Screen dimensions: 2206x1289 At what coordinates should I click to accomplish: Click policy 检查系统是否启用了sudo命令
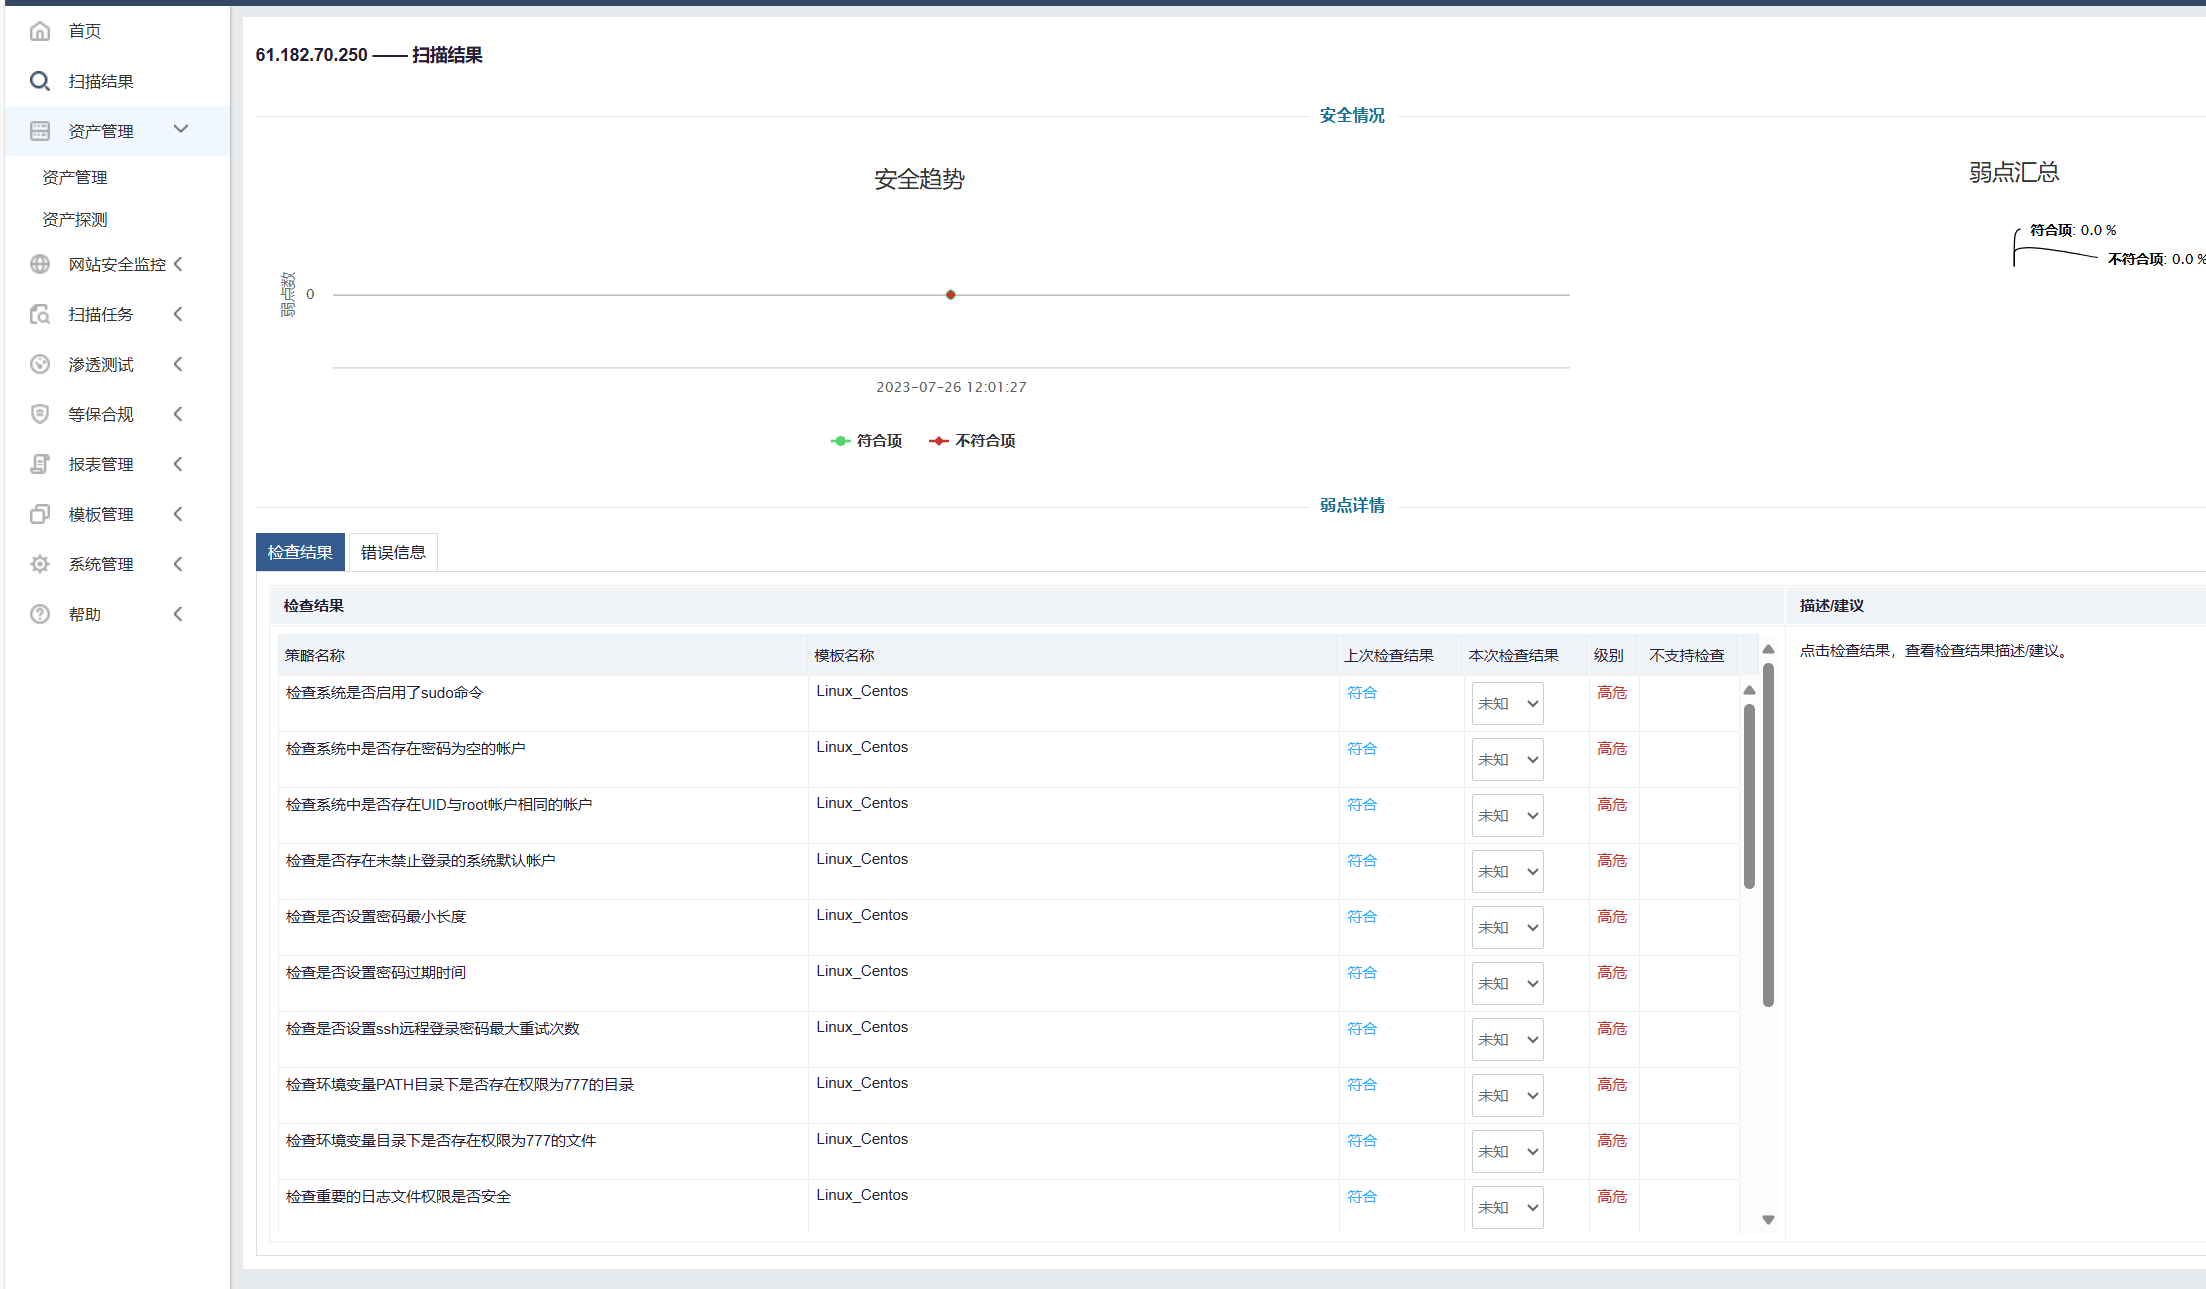tap(384, 692)
